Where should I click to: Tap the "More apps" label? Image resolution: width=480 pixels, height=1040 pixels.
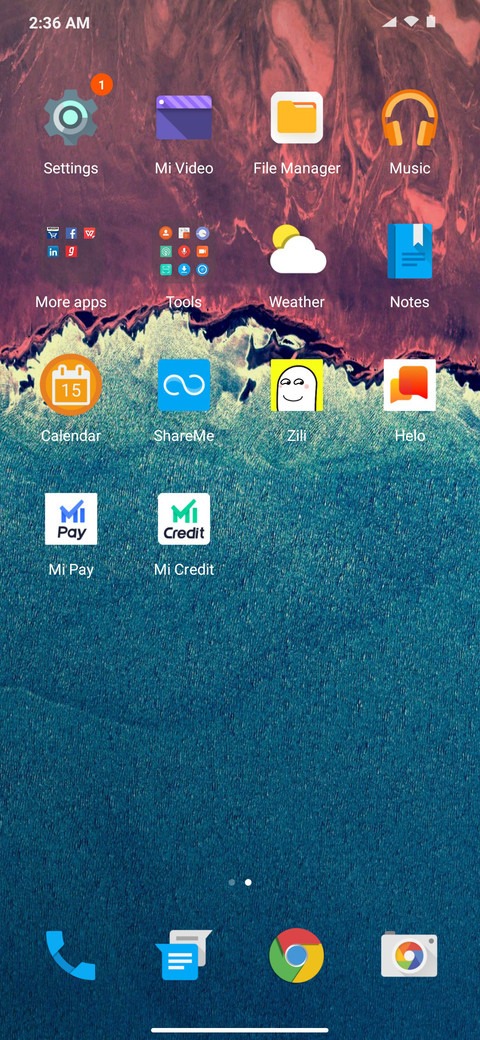pos(71,302)
